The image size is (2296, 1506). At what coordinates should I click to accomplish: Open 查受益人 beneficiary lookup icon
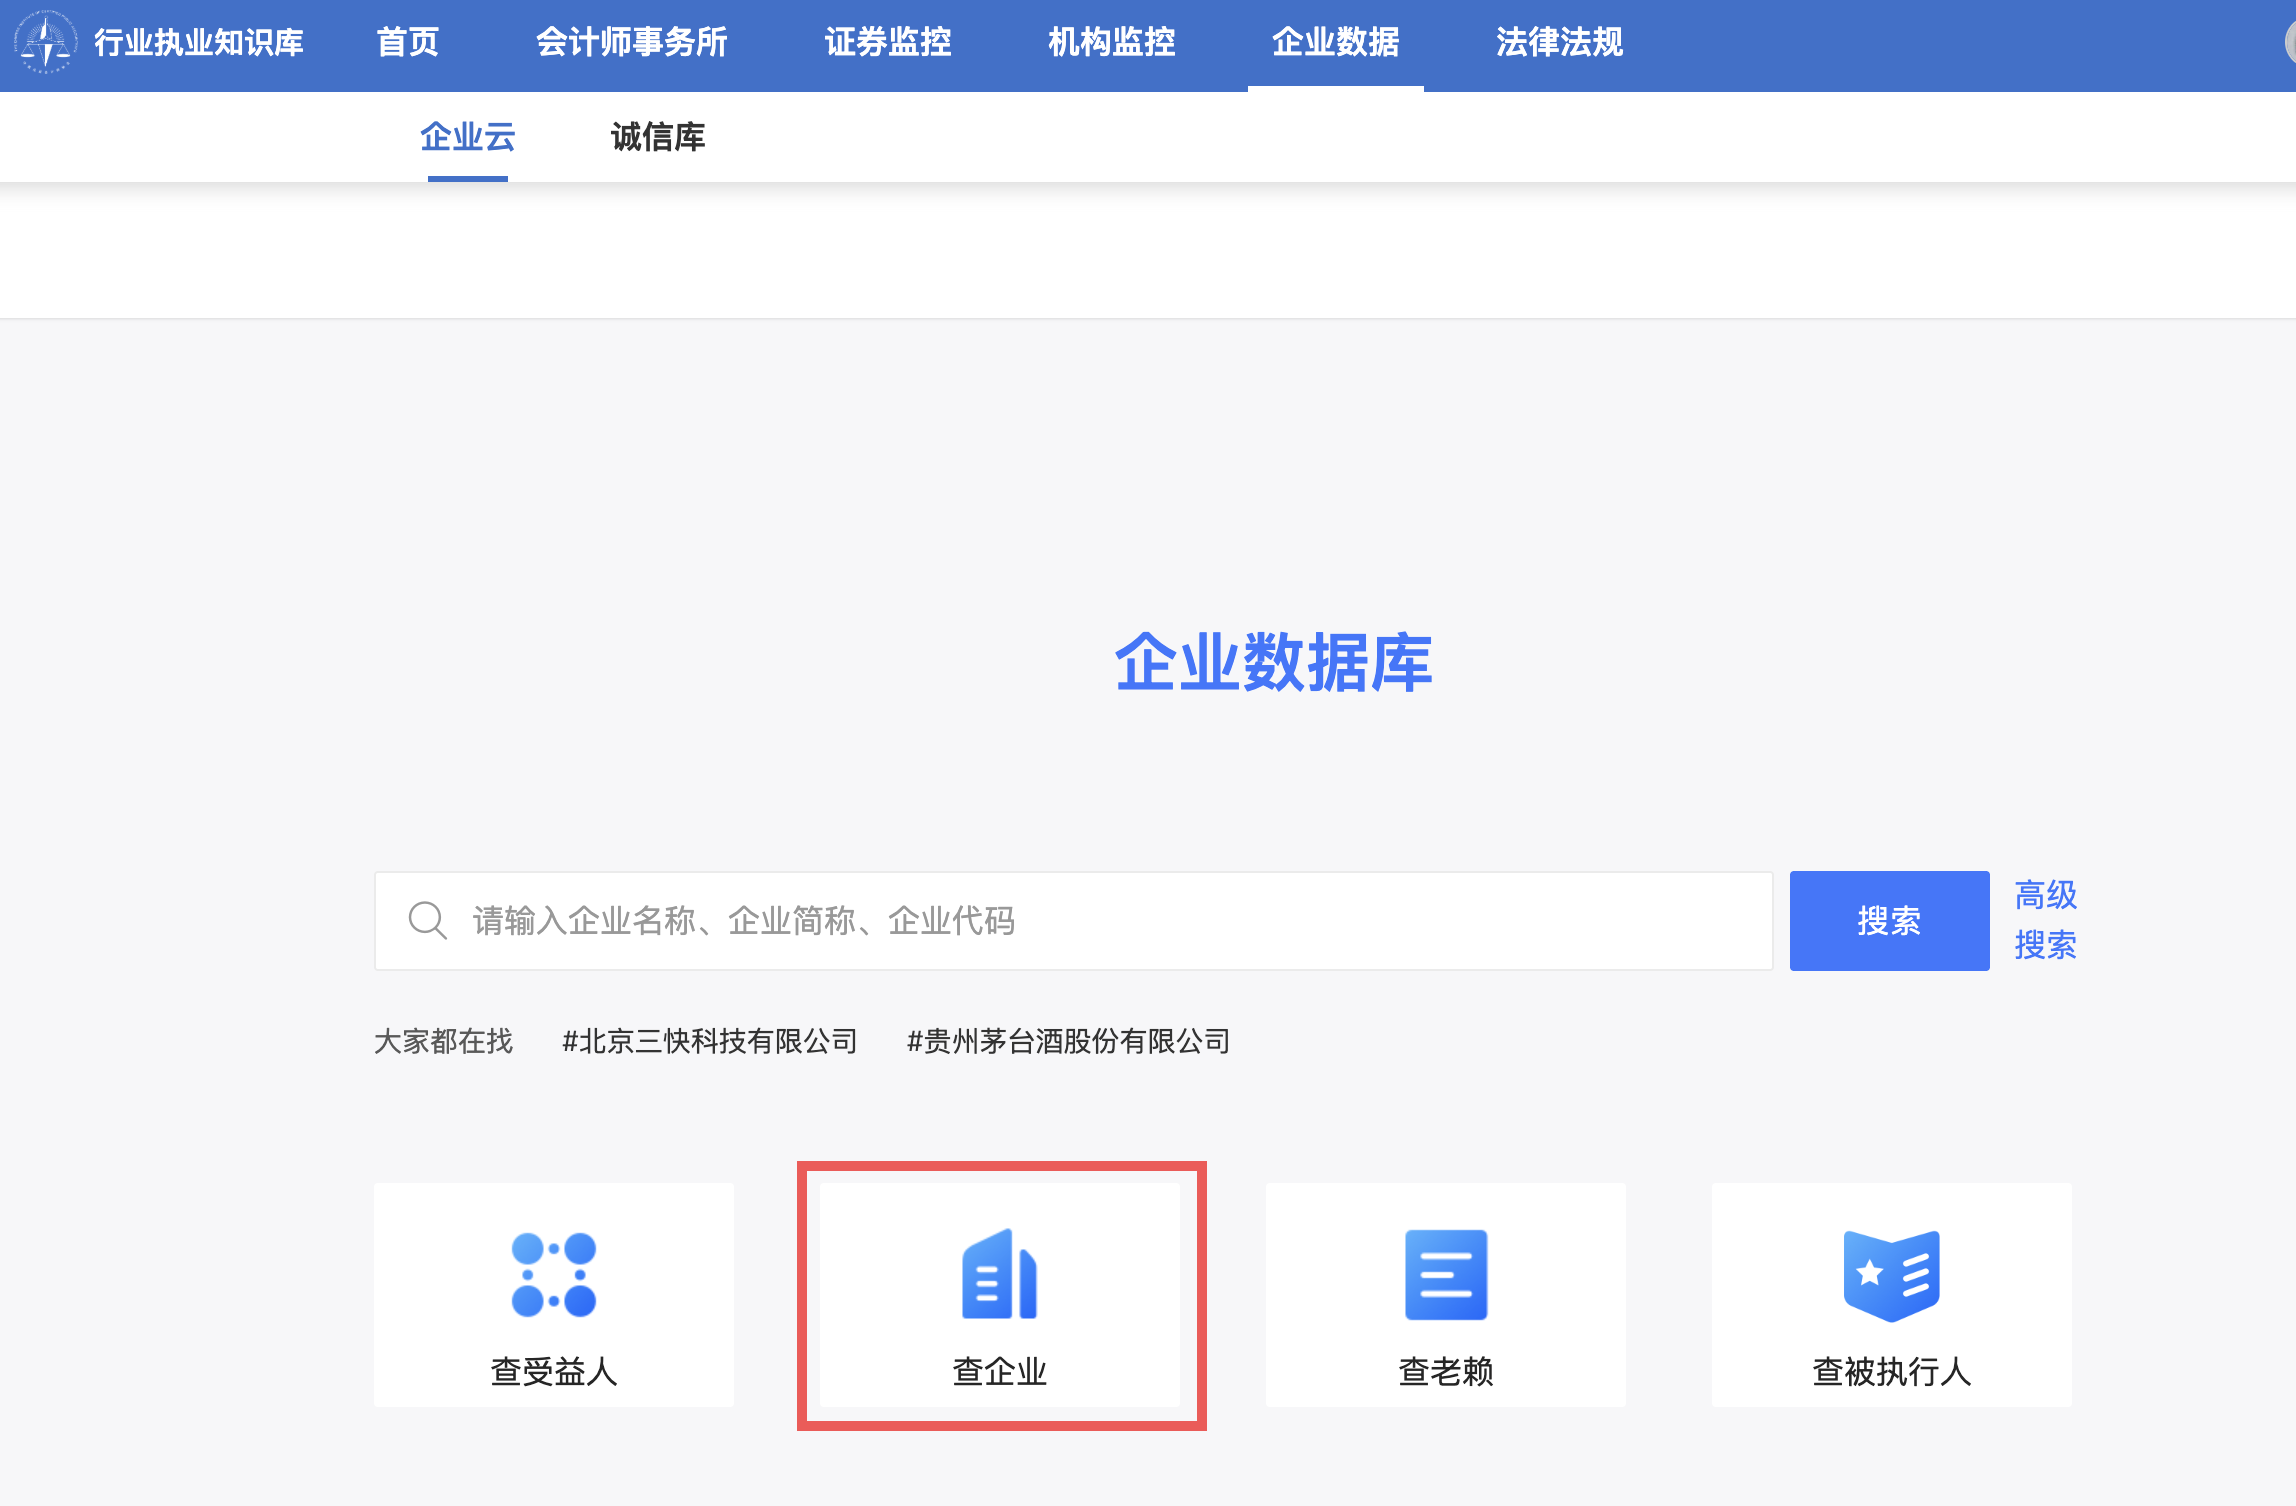(x=554, y=1275)
